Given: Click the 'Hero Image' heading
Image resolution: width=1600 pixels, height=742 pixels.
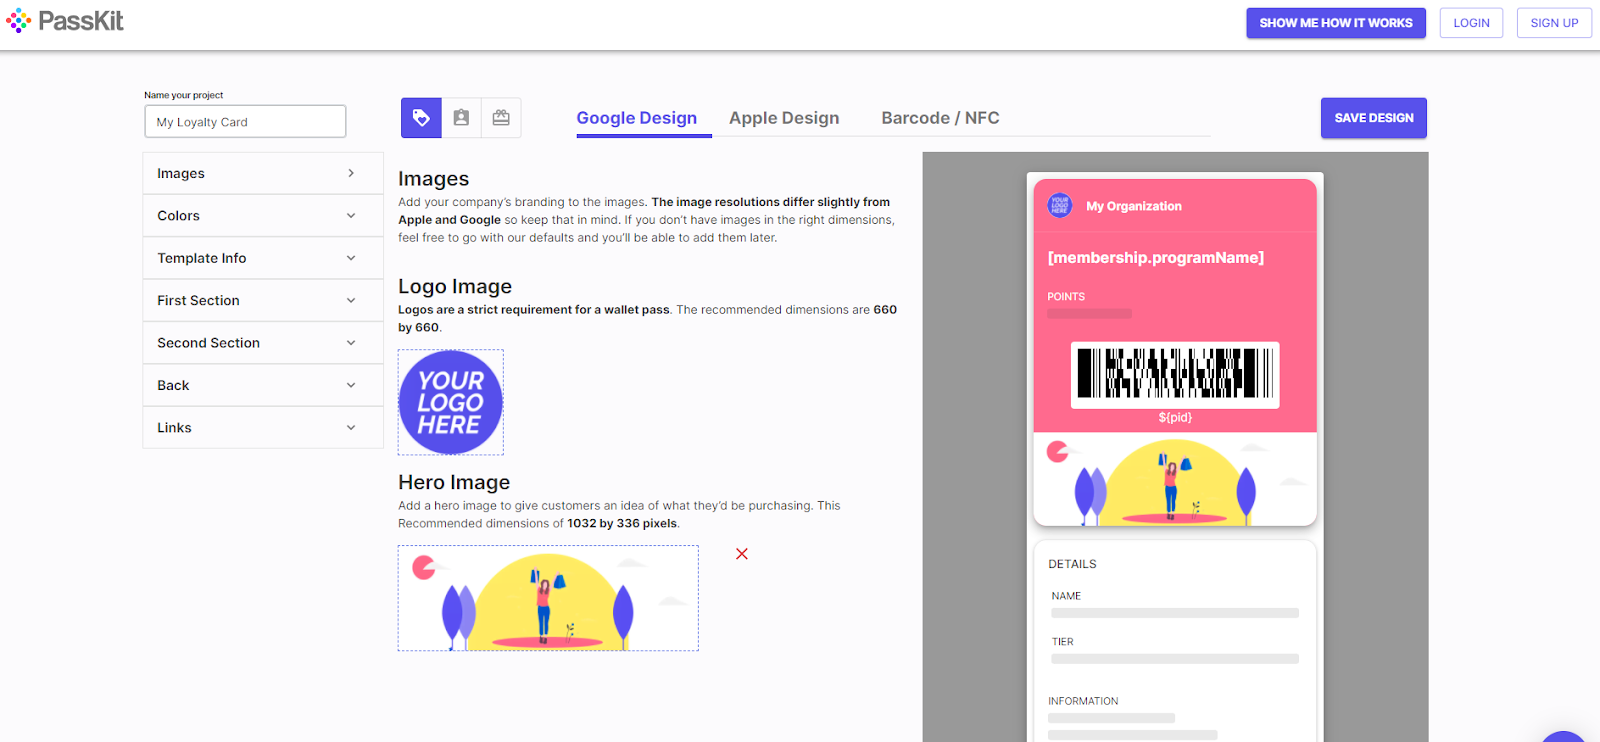Looking at the screenshot, I should point(454,482).
